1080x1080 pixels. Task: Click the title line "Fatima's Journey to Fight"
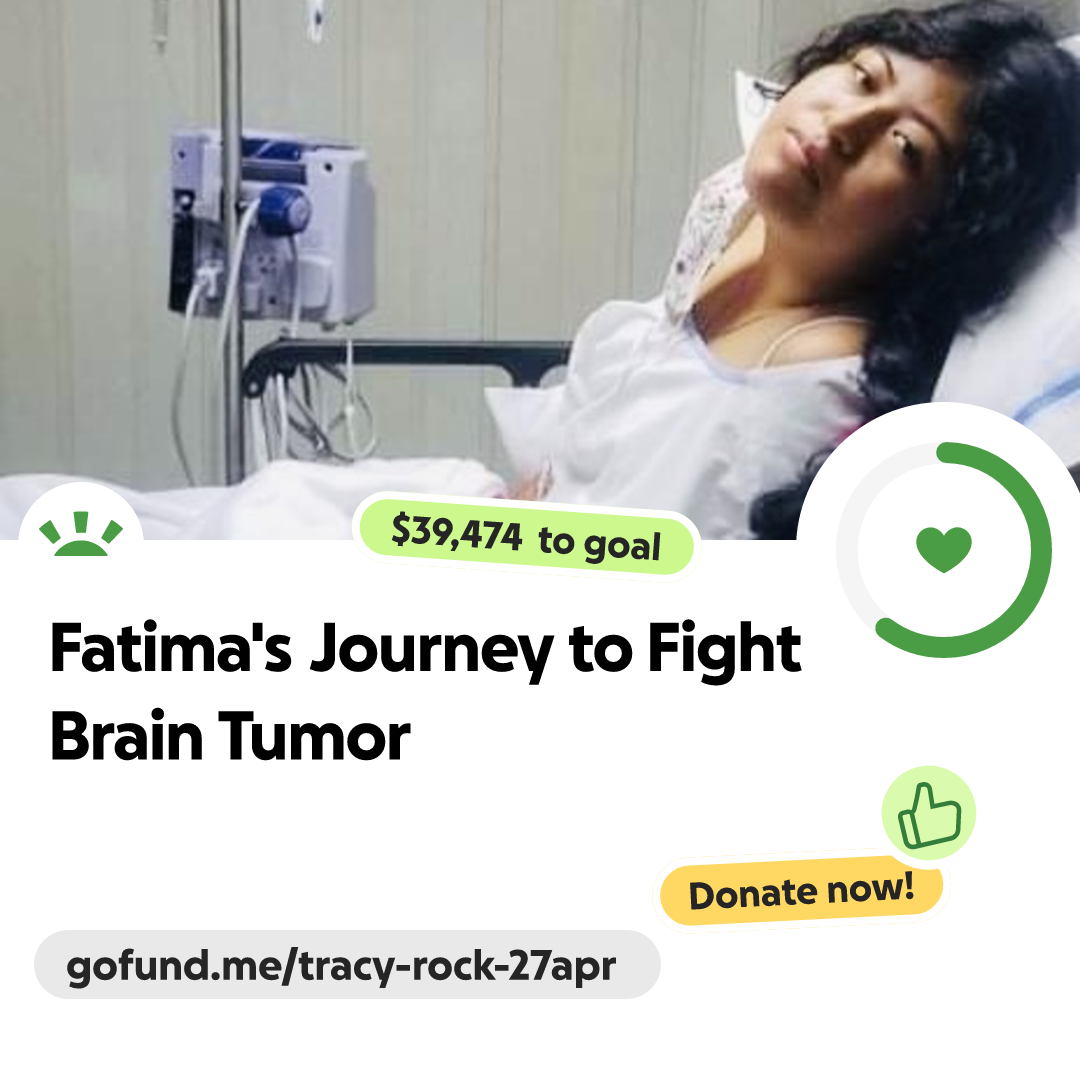(x=426, y=650)
